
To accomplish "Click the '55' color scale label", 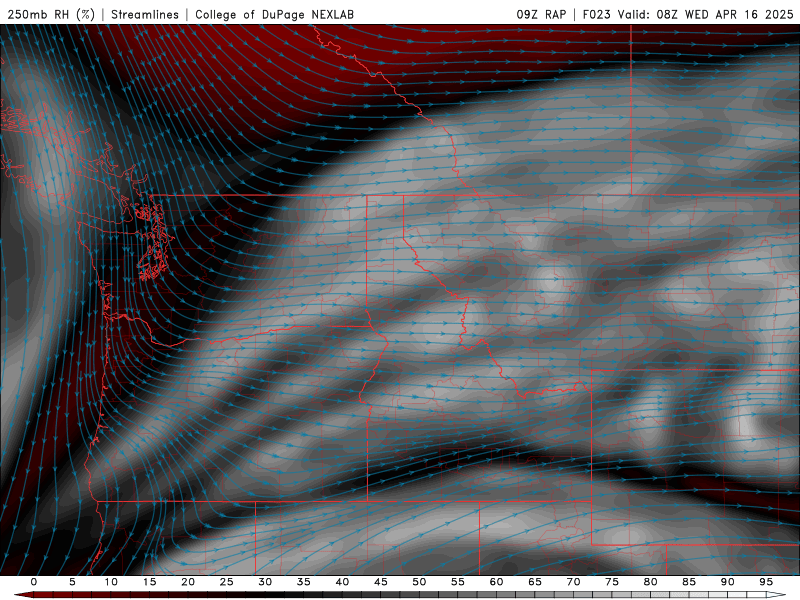I will tap(458, 582).
